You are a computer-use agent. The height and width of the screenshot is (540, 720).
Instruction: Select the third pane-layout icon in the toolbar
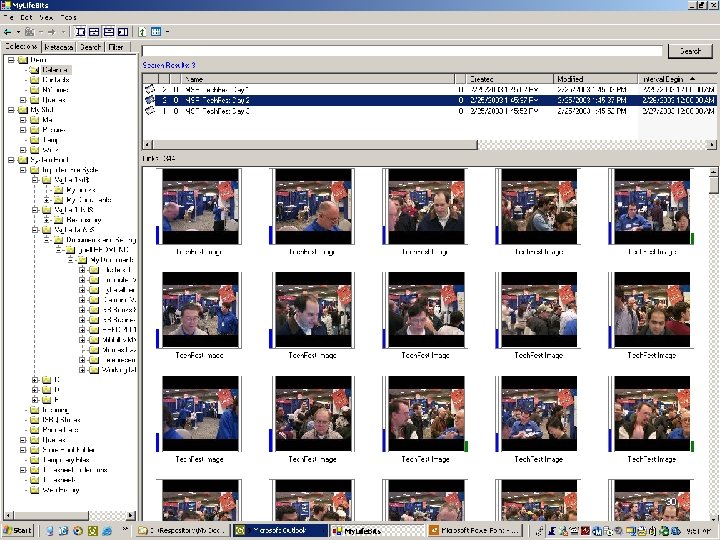109,32
